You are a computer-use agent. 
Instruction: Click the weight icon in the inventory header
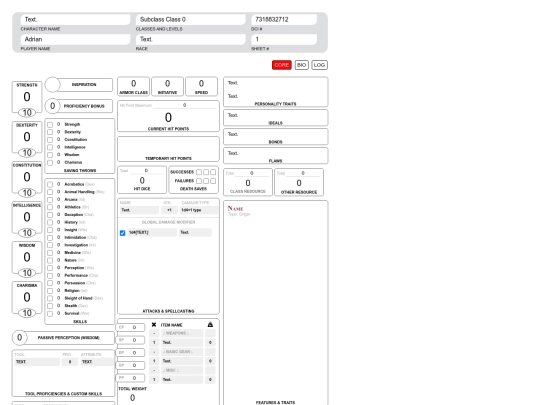click(x=210, y=325)
